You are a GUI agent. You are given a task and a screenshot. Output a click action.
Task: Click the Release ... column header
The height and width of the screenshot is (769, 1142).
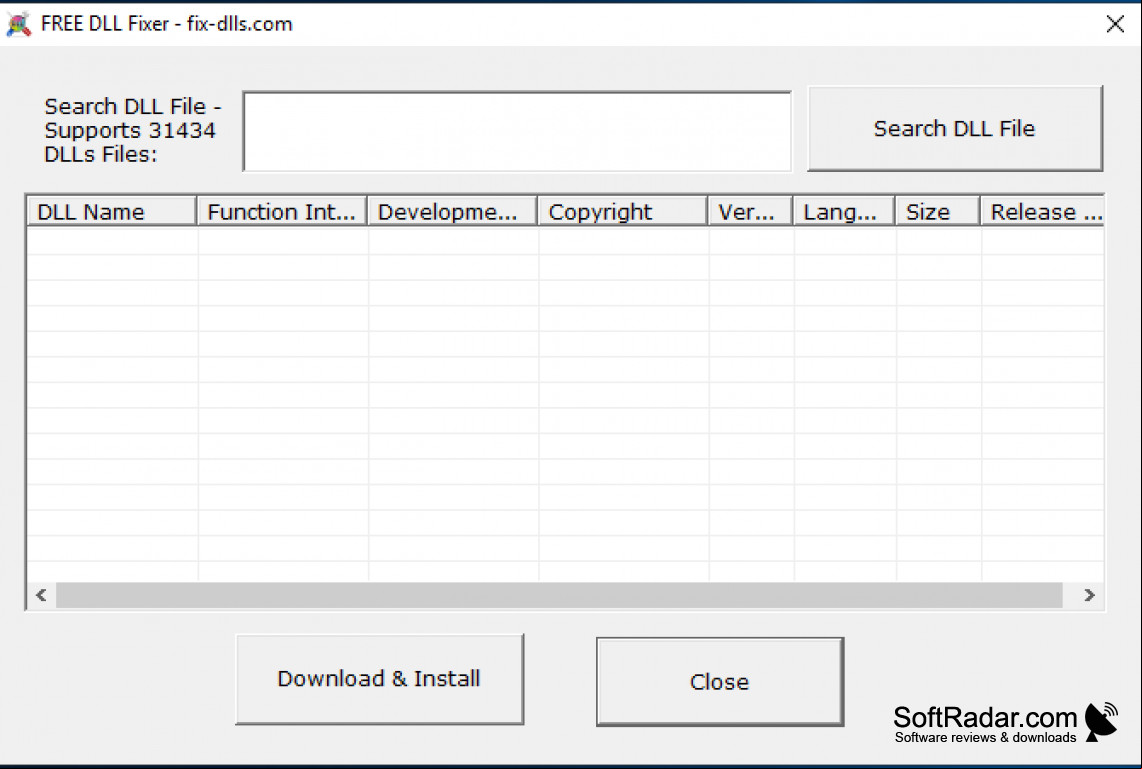(1042, 212)
